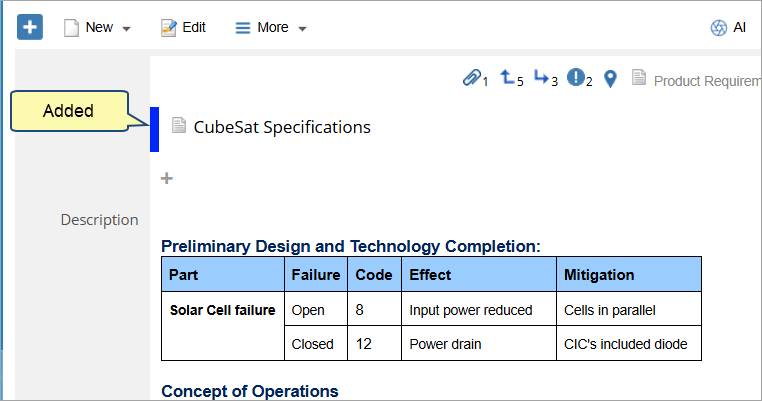Click the Concept of Operations heading
762x401 pixels.
(x=250, y=391)
